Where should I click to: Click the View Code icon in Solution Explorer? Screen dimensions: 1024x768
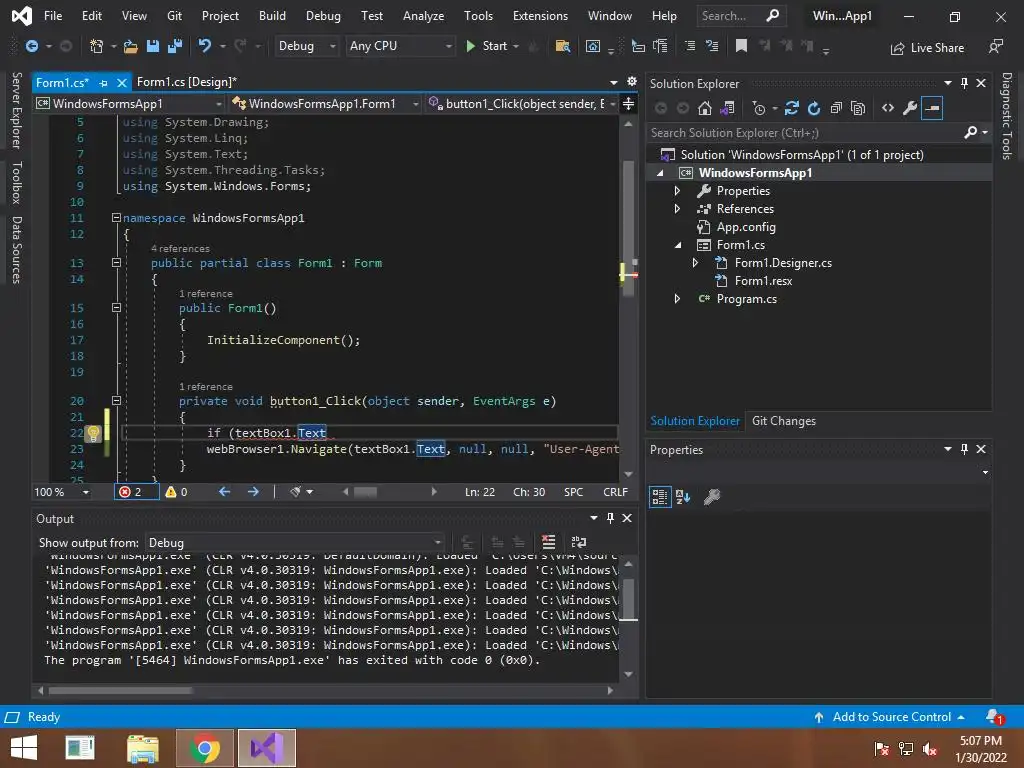[888, 108]
